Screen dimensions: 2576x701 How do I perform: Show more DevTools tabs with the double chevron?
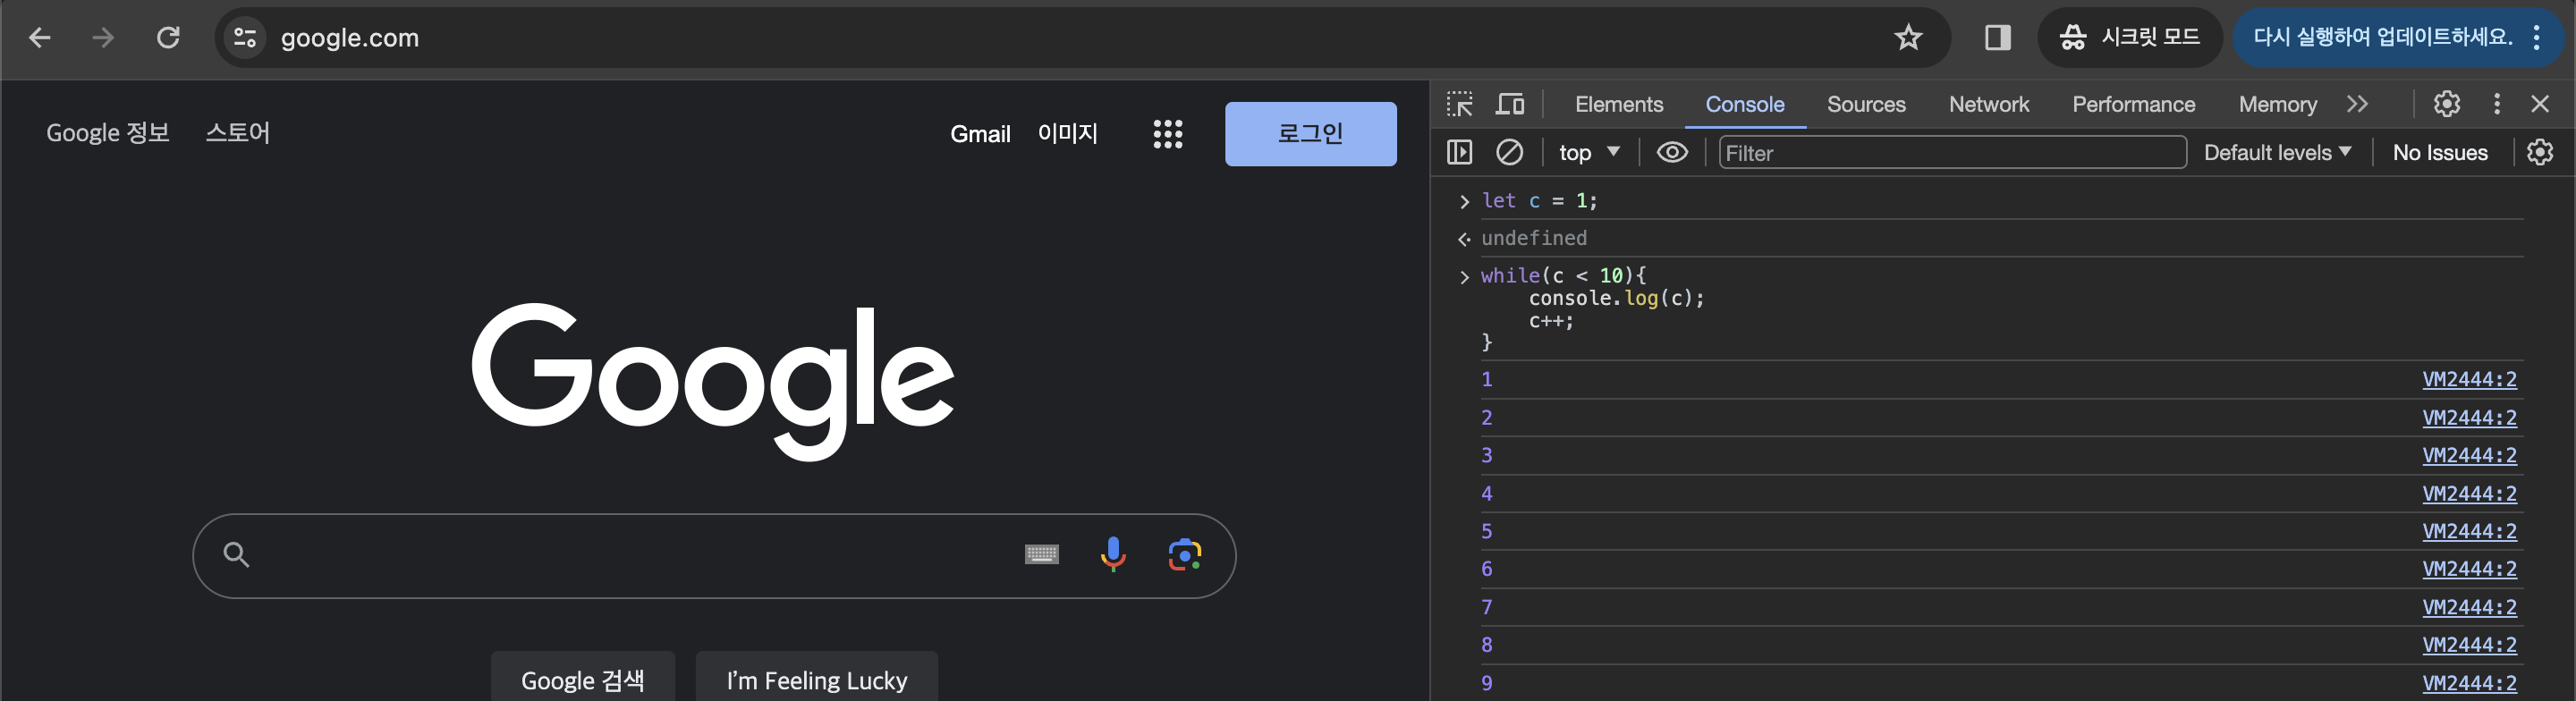2357,104
